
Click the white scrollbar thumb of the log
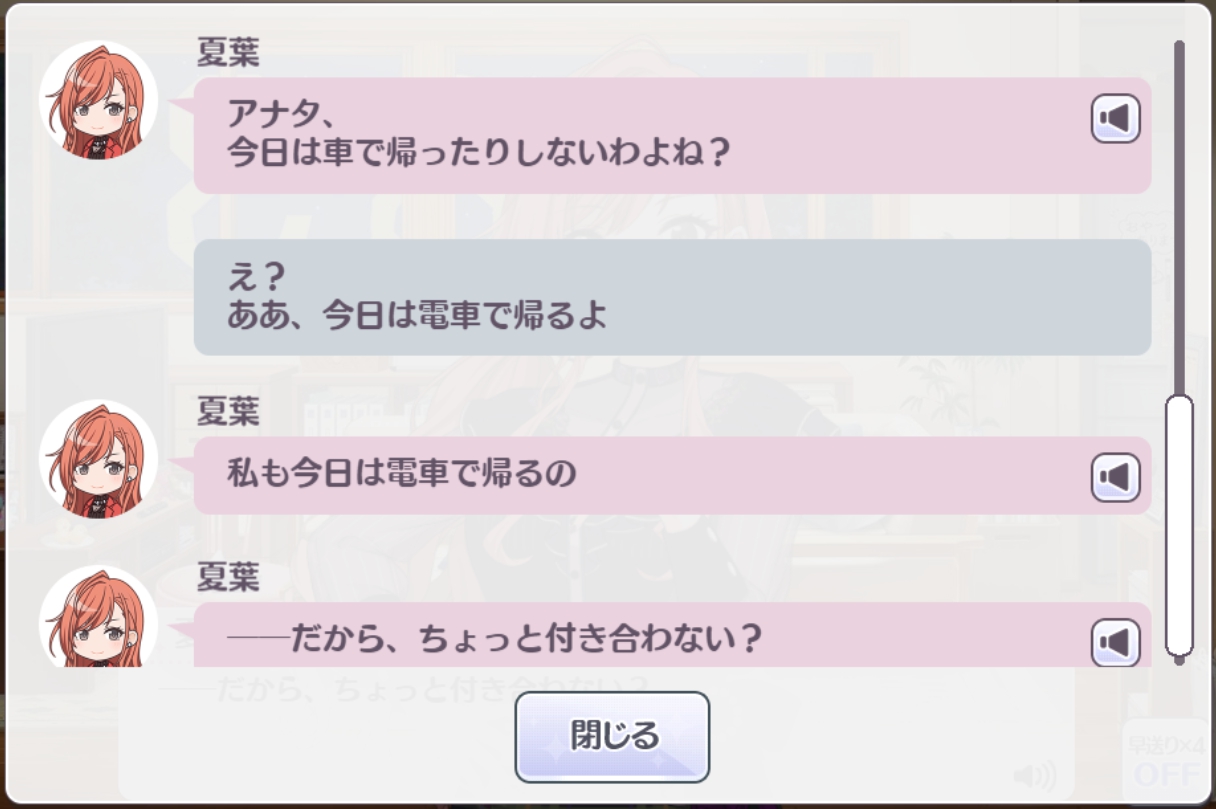(x=1180, y=525)
